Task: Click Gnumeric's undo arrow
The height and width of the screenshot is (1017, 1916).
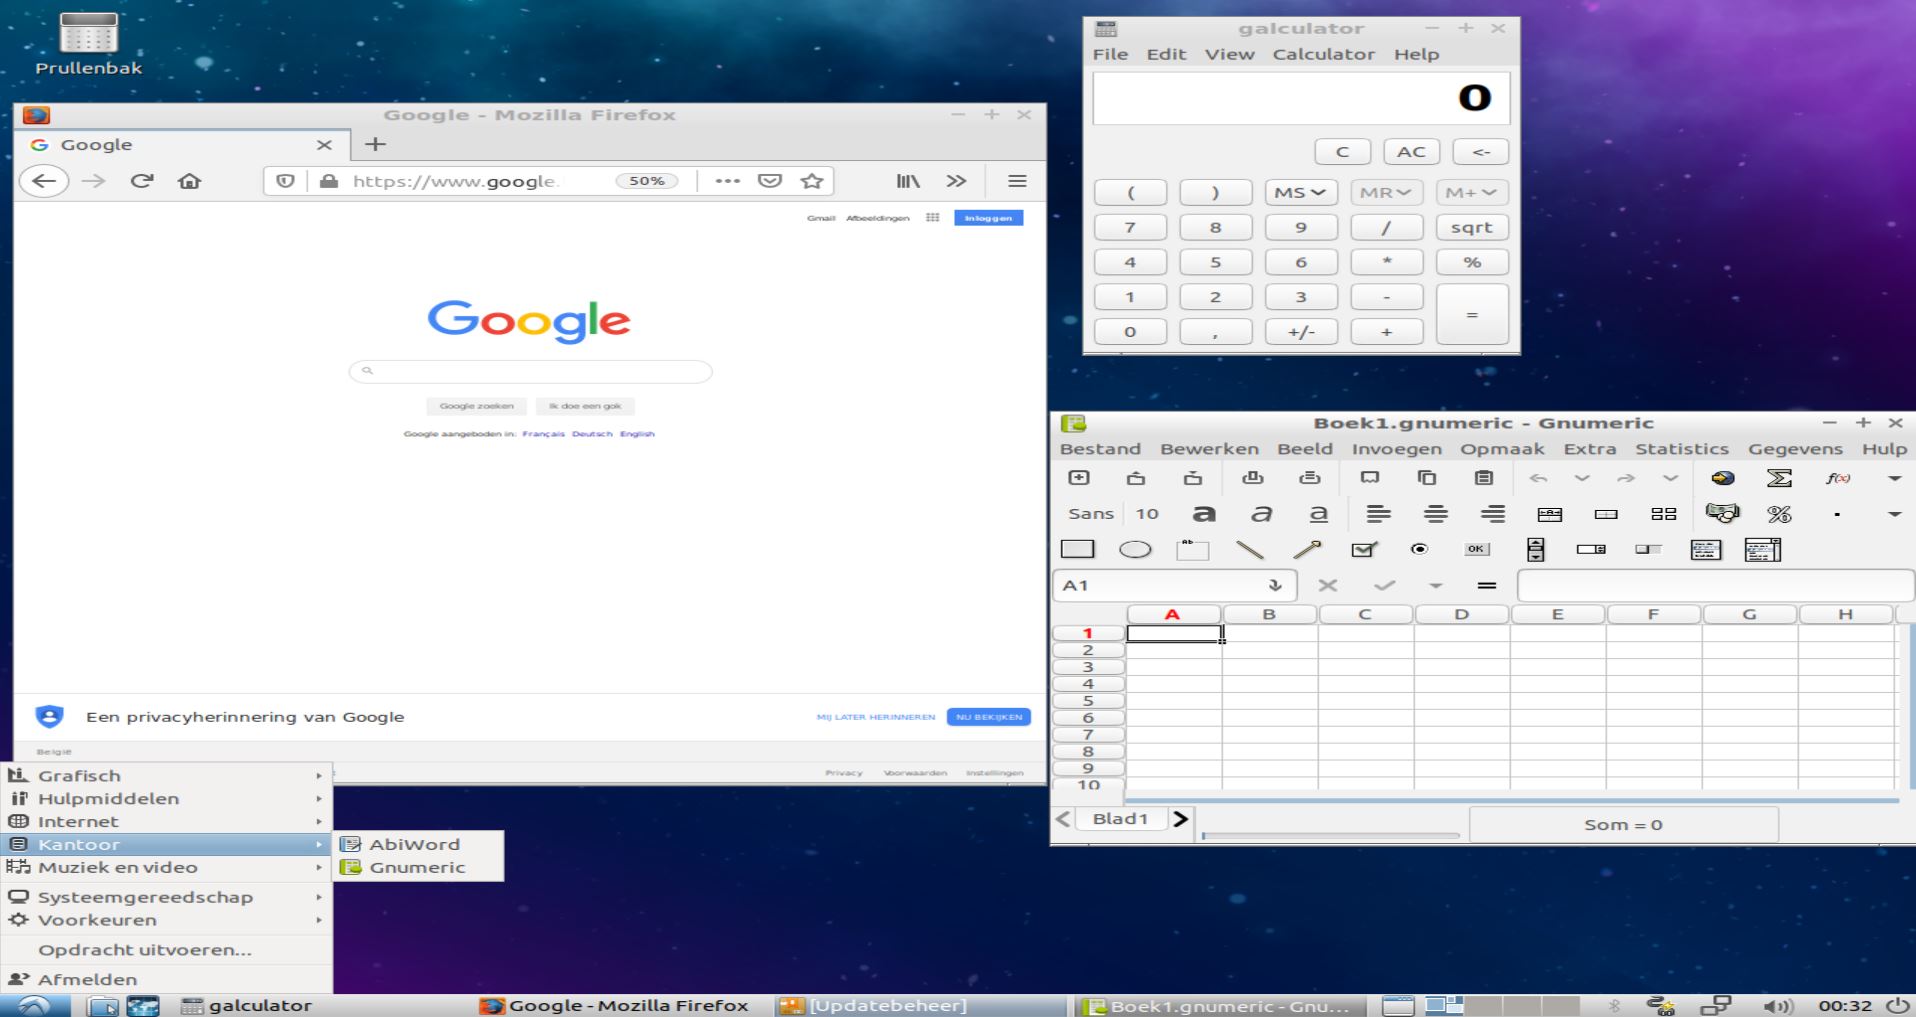Action: tap(1539, 479)
